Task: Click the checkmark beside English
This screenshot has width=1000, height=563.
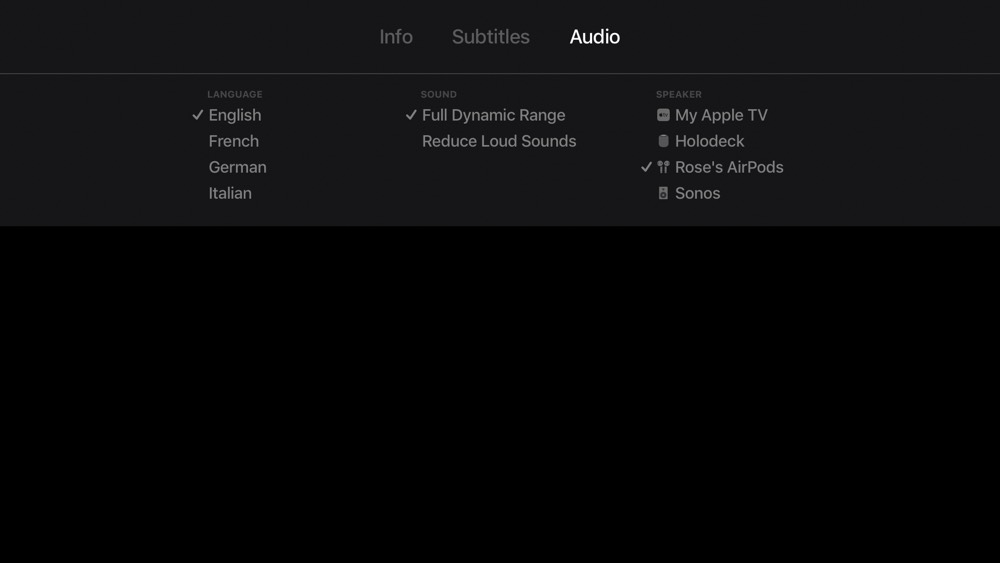Action: pyautogui.click(x=198, y=115)
